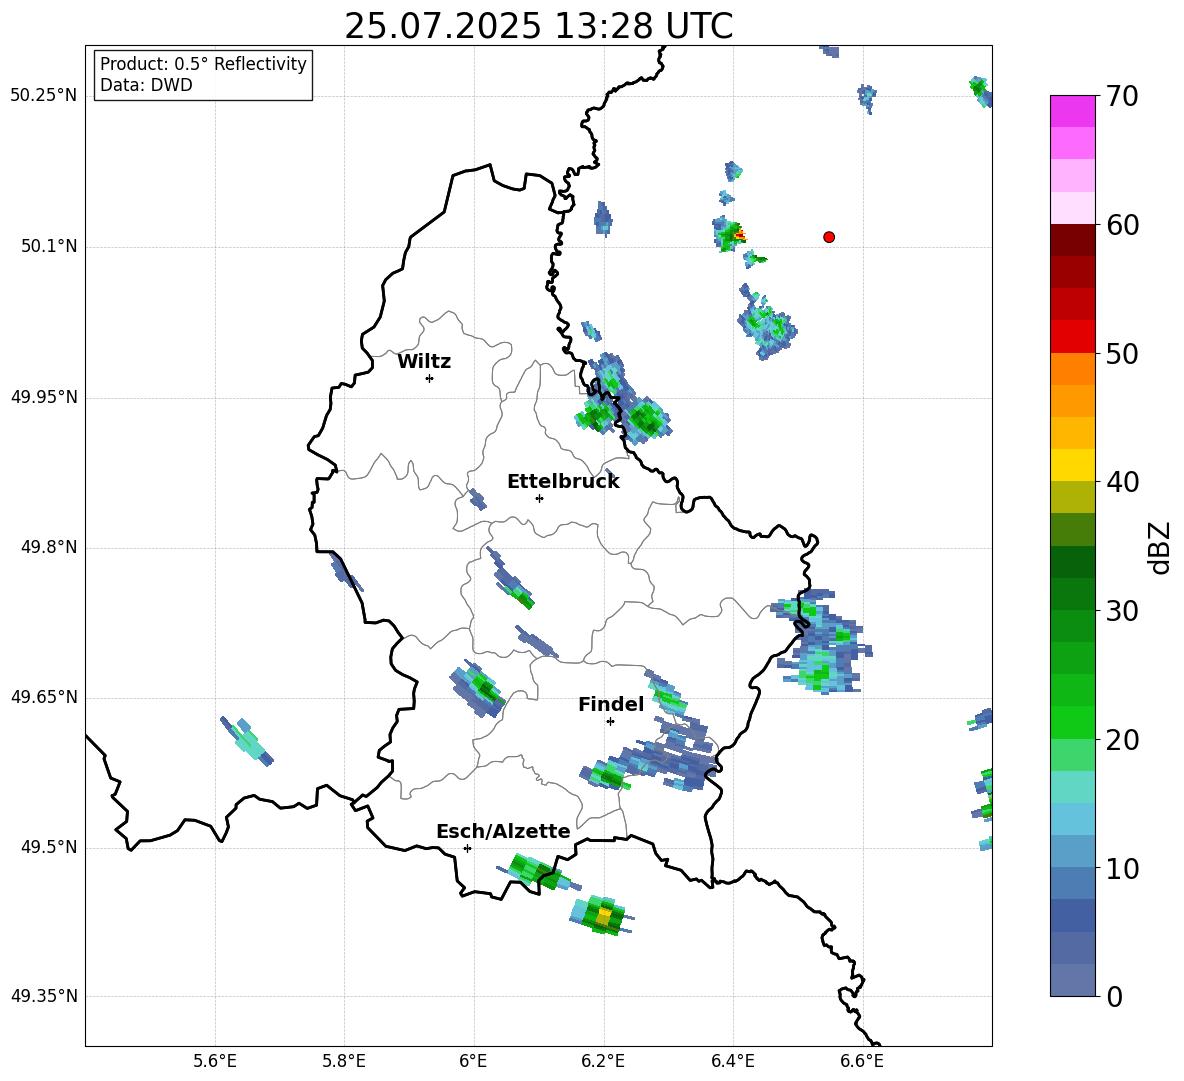Viewport: 1184px width, 1081px height.
Task: Click the Ettelbruck city label
Action: tap(563, 481)
